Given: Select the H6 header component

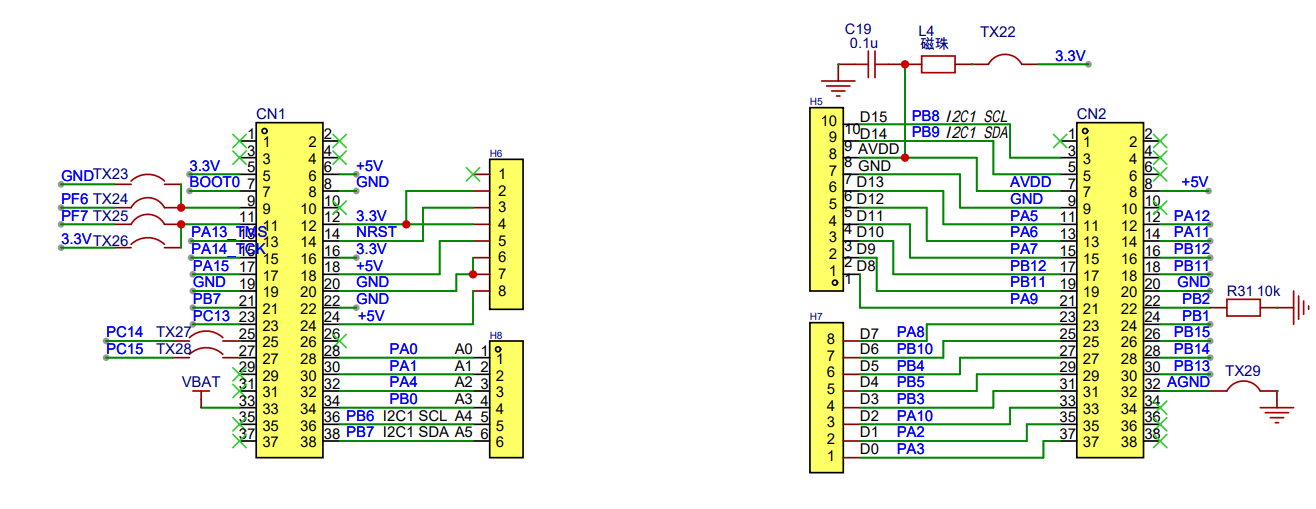Looking at the screenshot, I should tap(506, 233).
